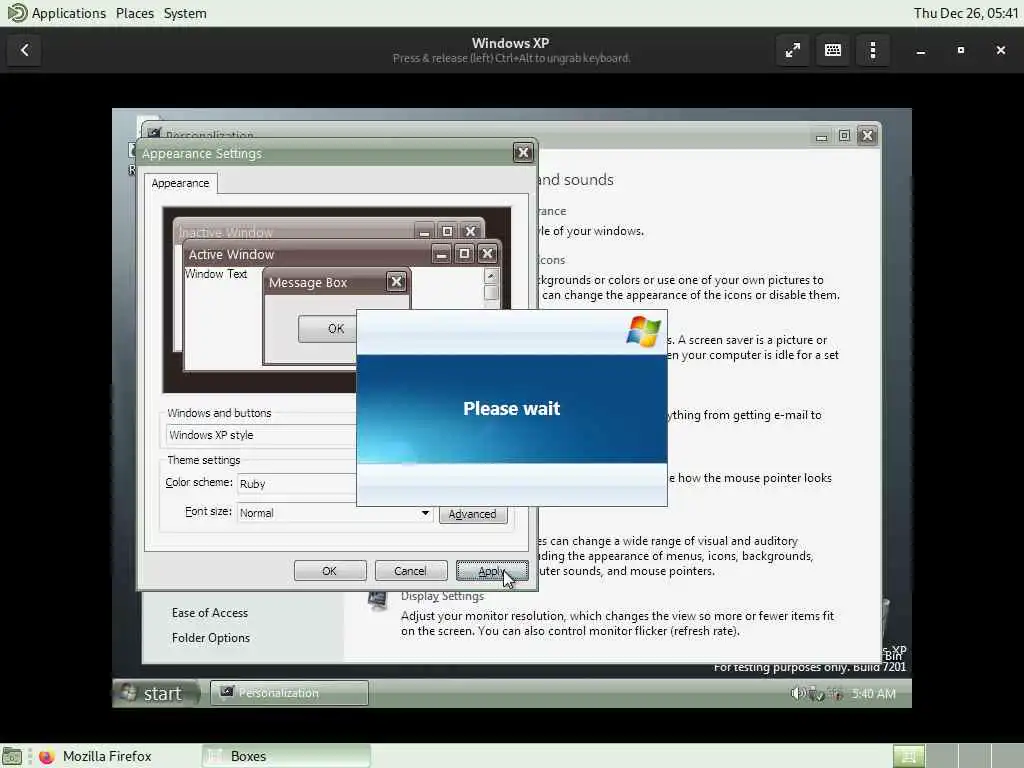The width and height of the screenshot is (1024, 768).
Task: Click the XP Start button
Action: point(157,693)
